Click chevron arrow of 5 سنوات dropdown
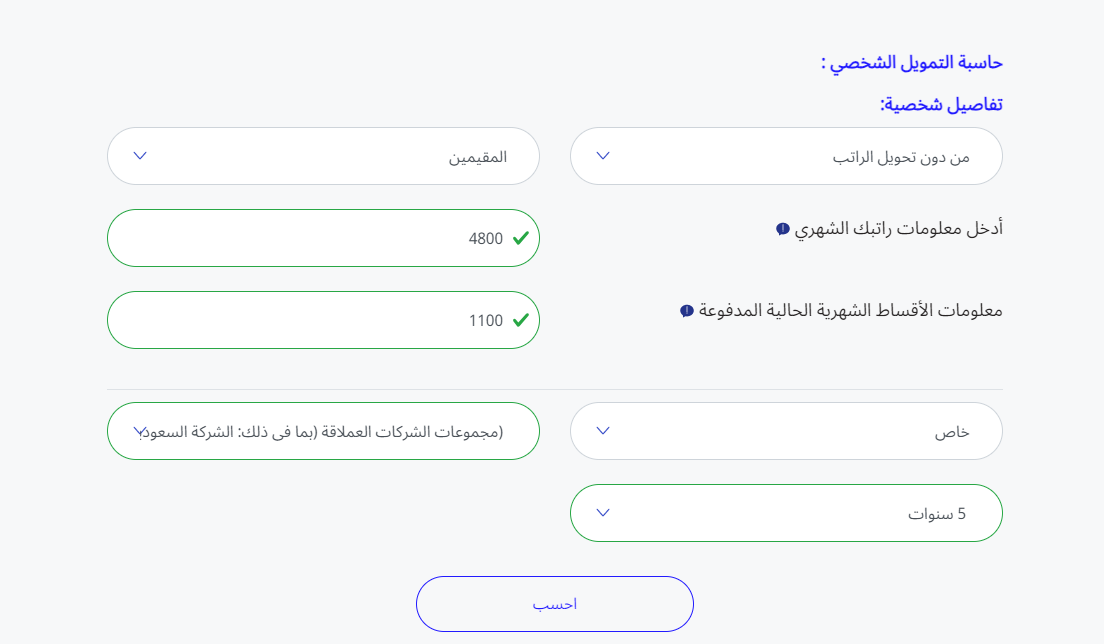Image resolution: width=1104 pixels, height=644 pixels. pyautogui.click(x=603, y=512)
